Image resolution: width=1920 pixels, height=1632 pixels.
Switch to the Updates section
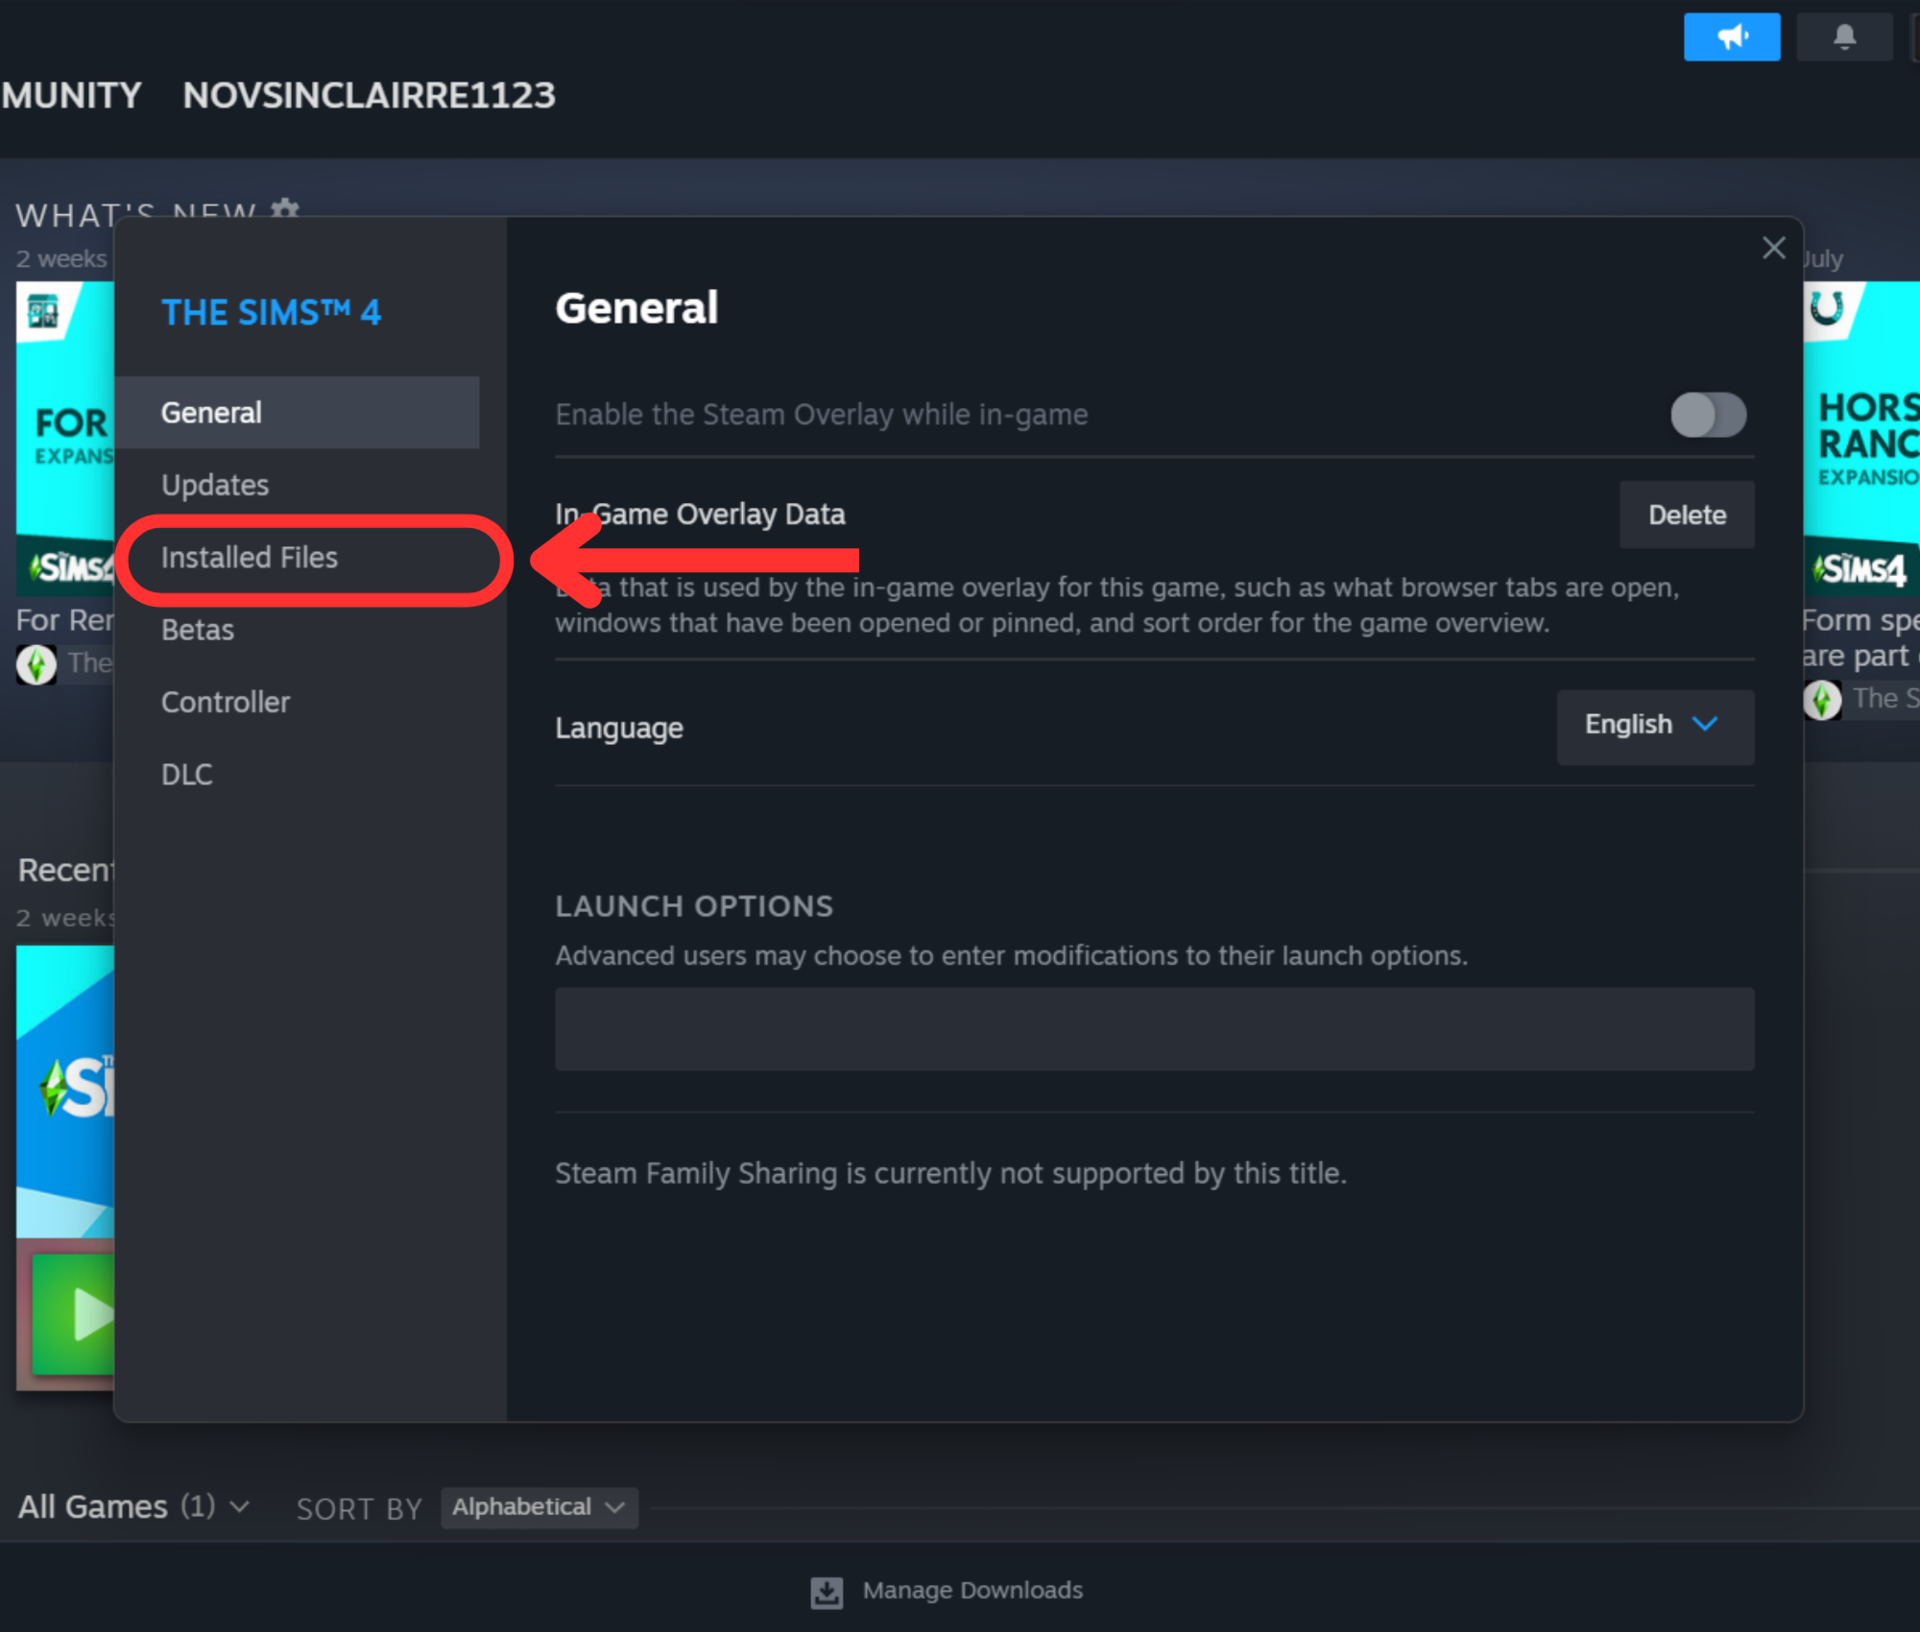pos(215,485)
